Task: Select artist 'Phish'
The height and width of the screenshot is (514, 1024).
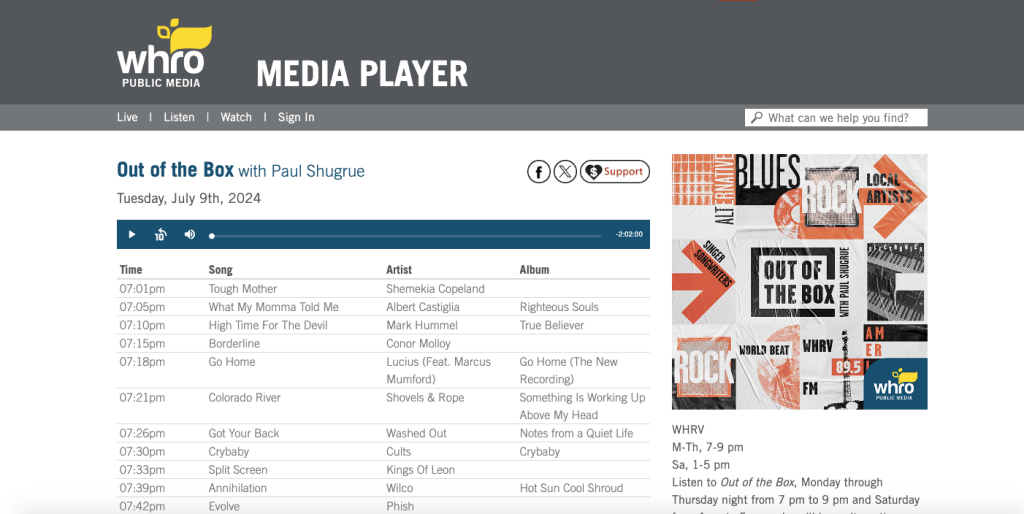Action: point(400,506)
